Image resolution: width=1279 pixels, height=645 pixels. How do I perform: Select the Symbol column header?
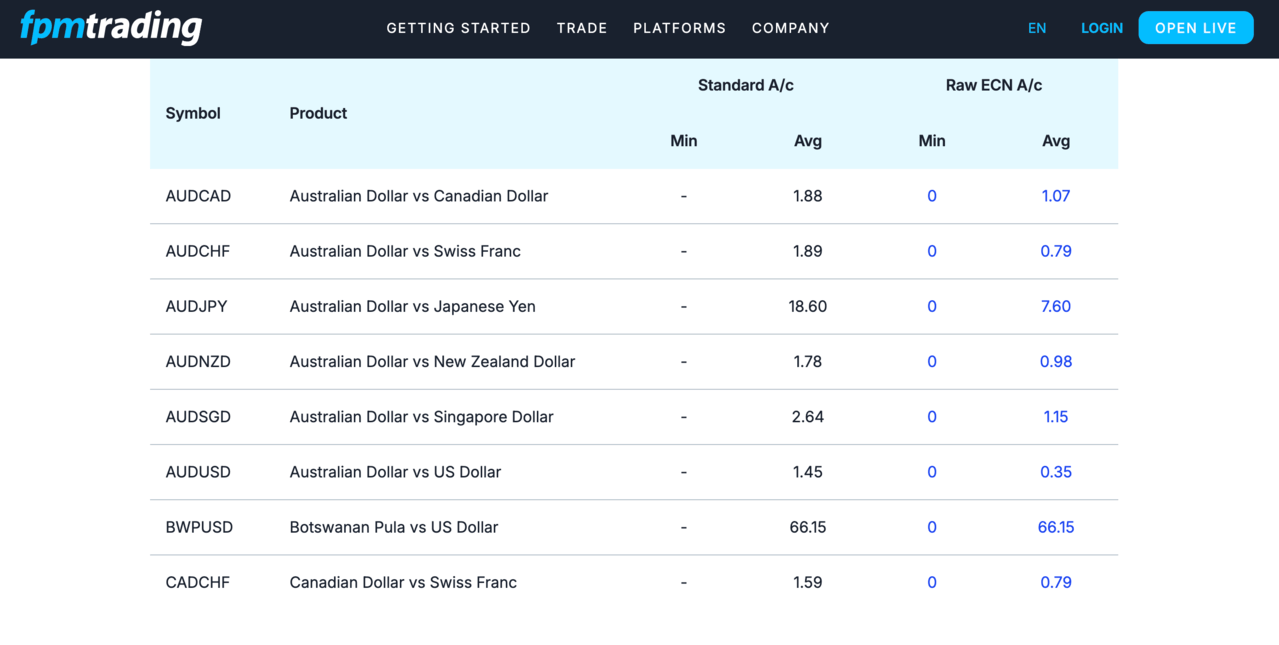point(192,113)
